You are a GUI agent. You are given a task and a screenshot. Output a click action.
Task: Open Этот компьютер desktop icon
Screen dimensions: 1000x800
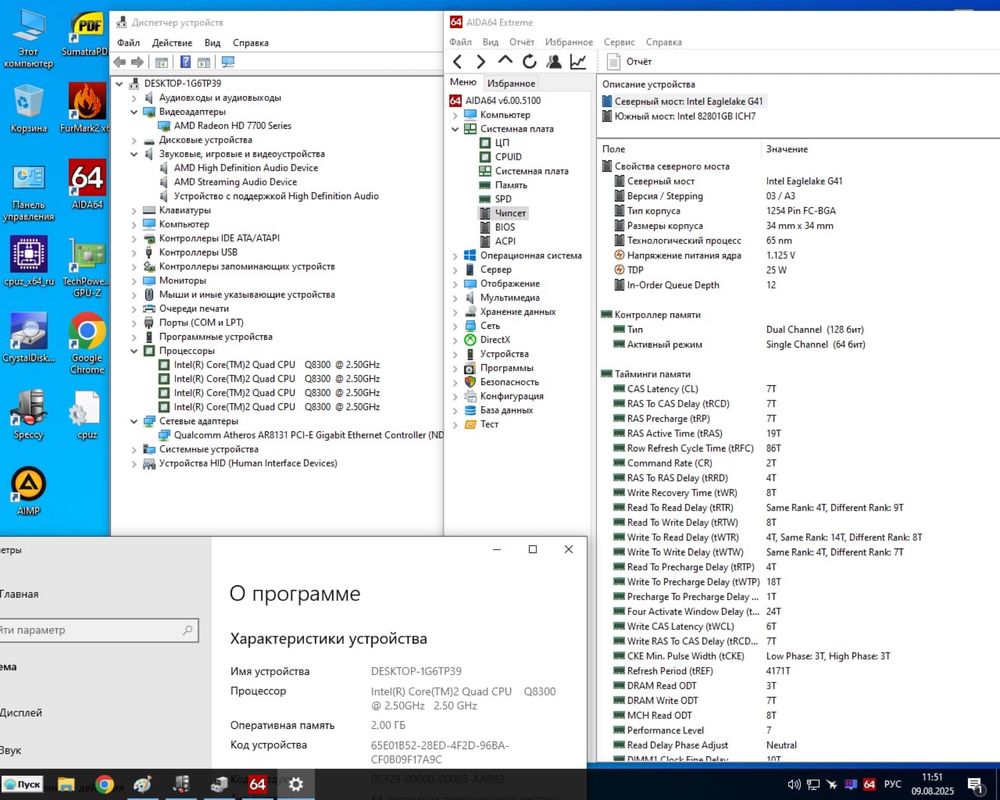tap(28, 37)
